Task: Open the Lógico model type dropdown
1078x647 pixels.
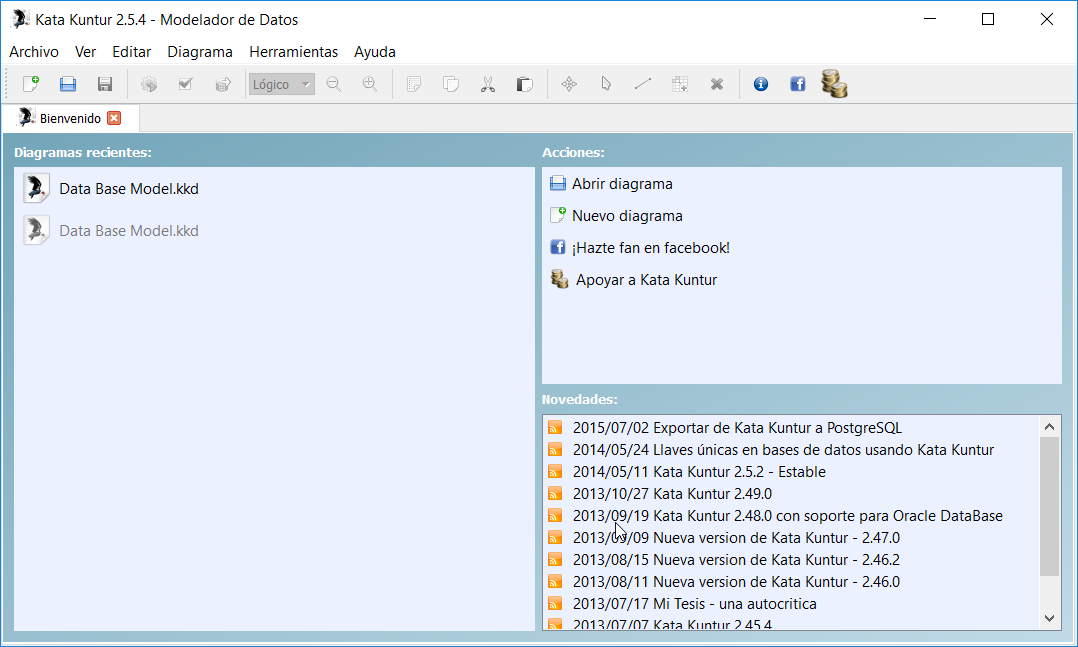Action: point(281,84)
